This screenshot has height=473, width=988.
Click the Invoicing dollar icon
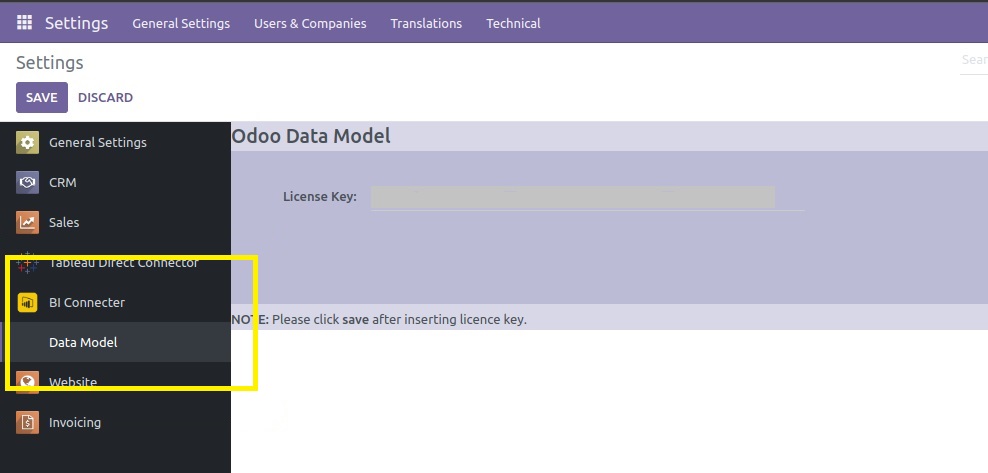27,422
